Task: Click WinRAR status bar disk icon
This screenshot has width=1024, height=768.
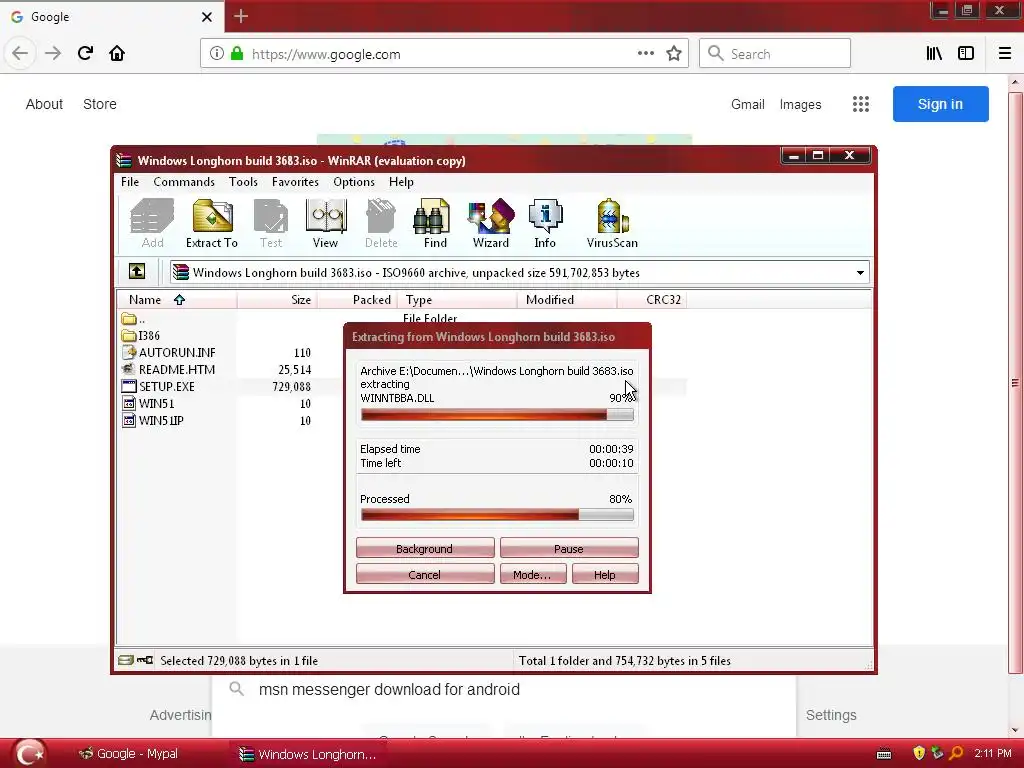Action: point(125,660)
